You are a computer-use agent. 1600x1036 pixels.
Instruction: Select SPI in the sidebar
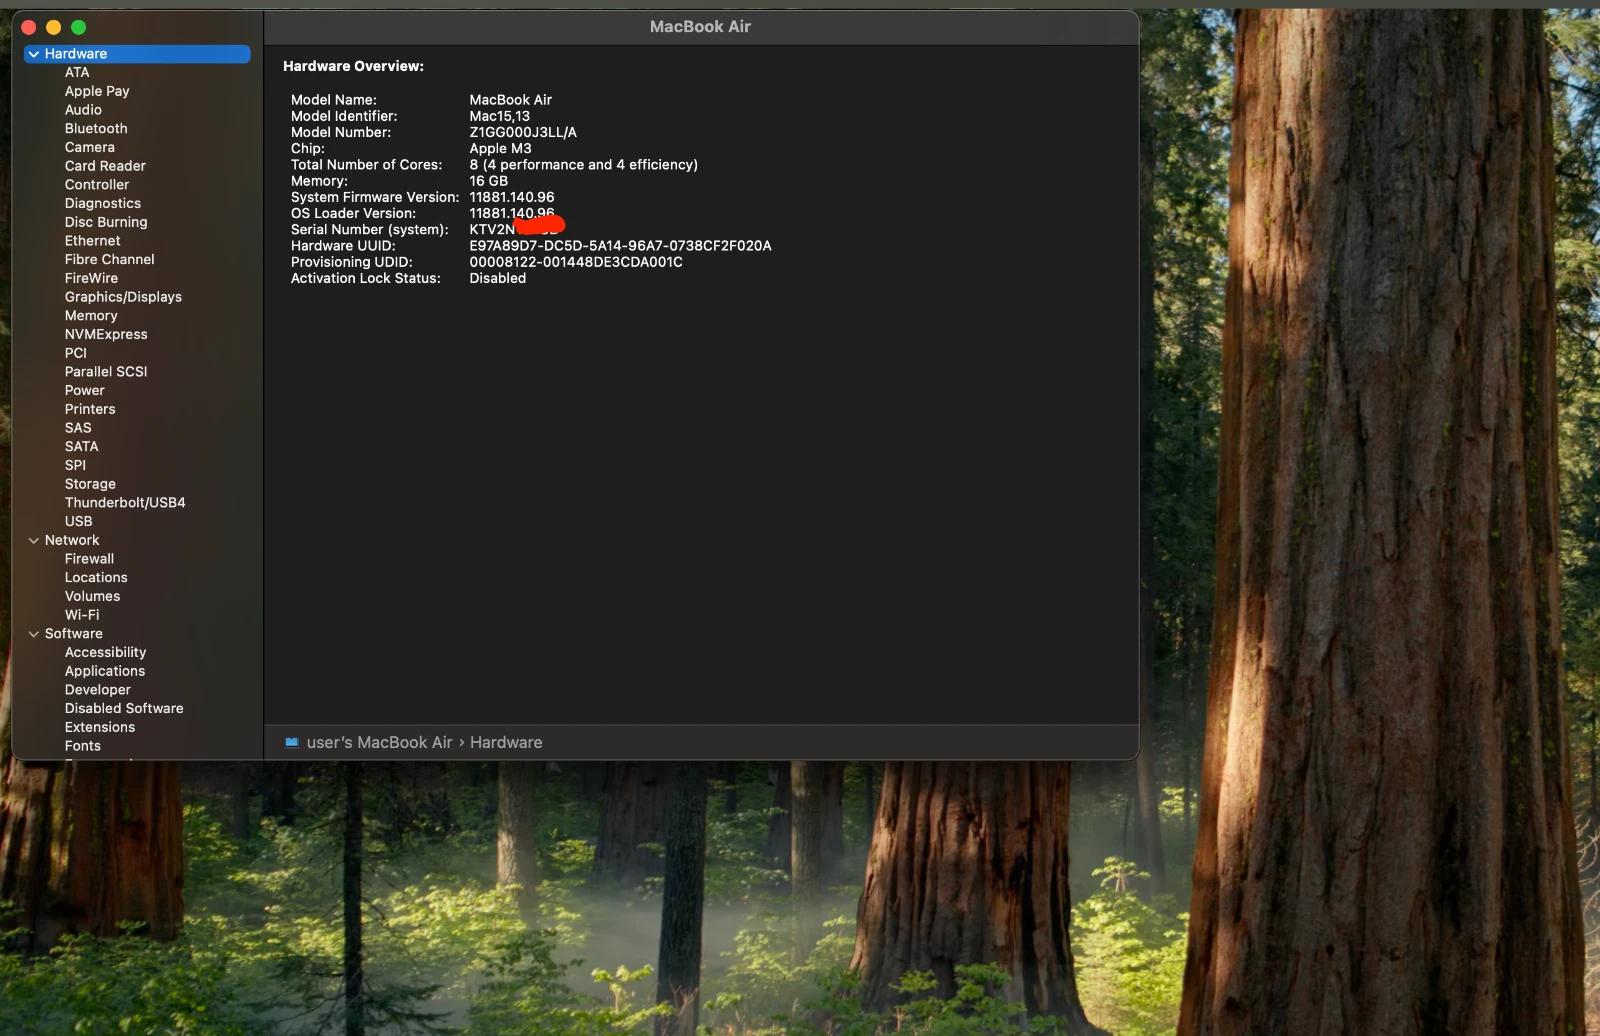[75, 465]
